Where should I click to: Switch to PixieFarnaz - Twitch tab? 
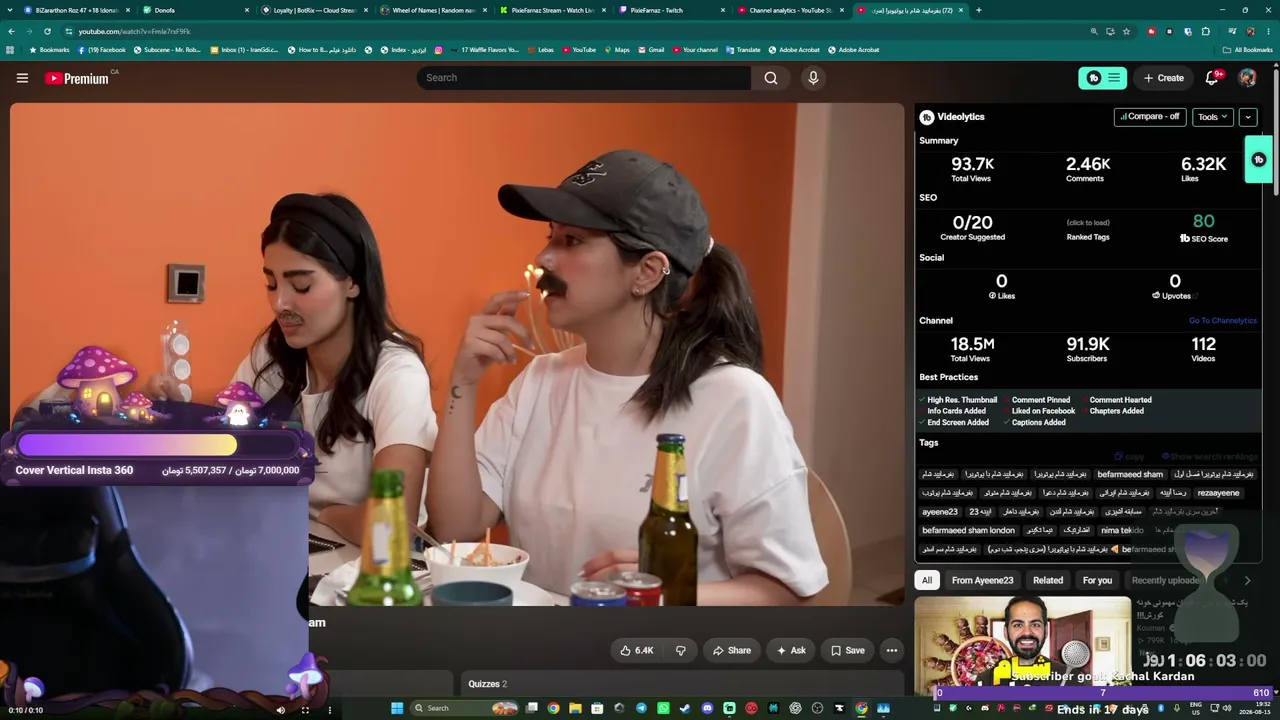pos(672,10)
